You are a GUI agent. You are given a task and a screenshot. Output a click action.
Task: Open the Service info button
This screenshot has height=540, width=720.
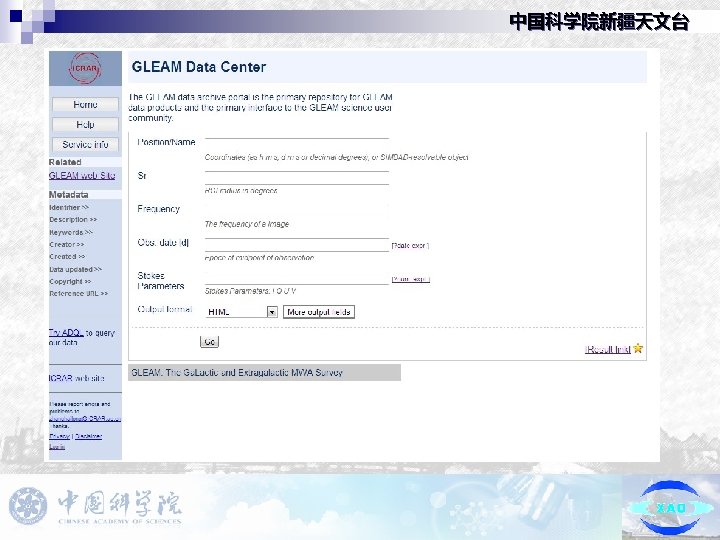click(x=85, y=145)
